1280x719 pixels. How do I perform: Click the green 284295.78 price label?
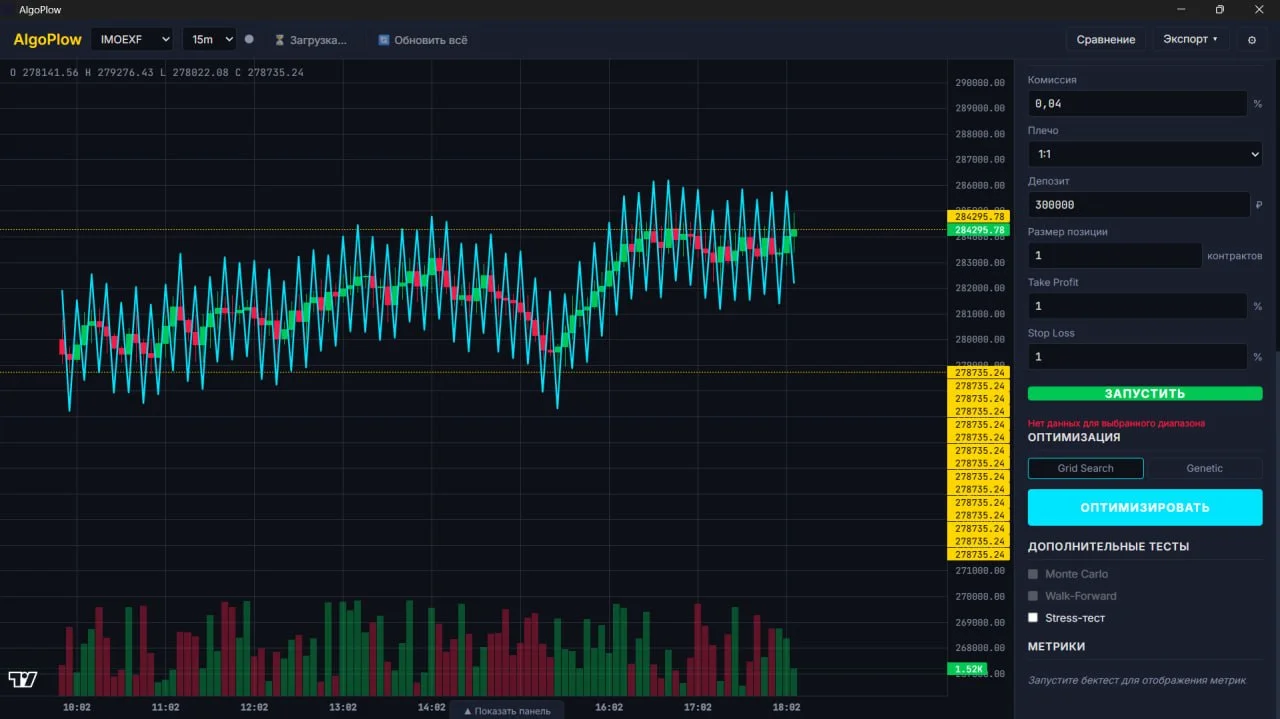979,230
